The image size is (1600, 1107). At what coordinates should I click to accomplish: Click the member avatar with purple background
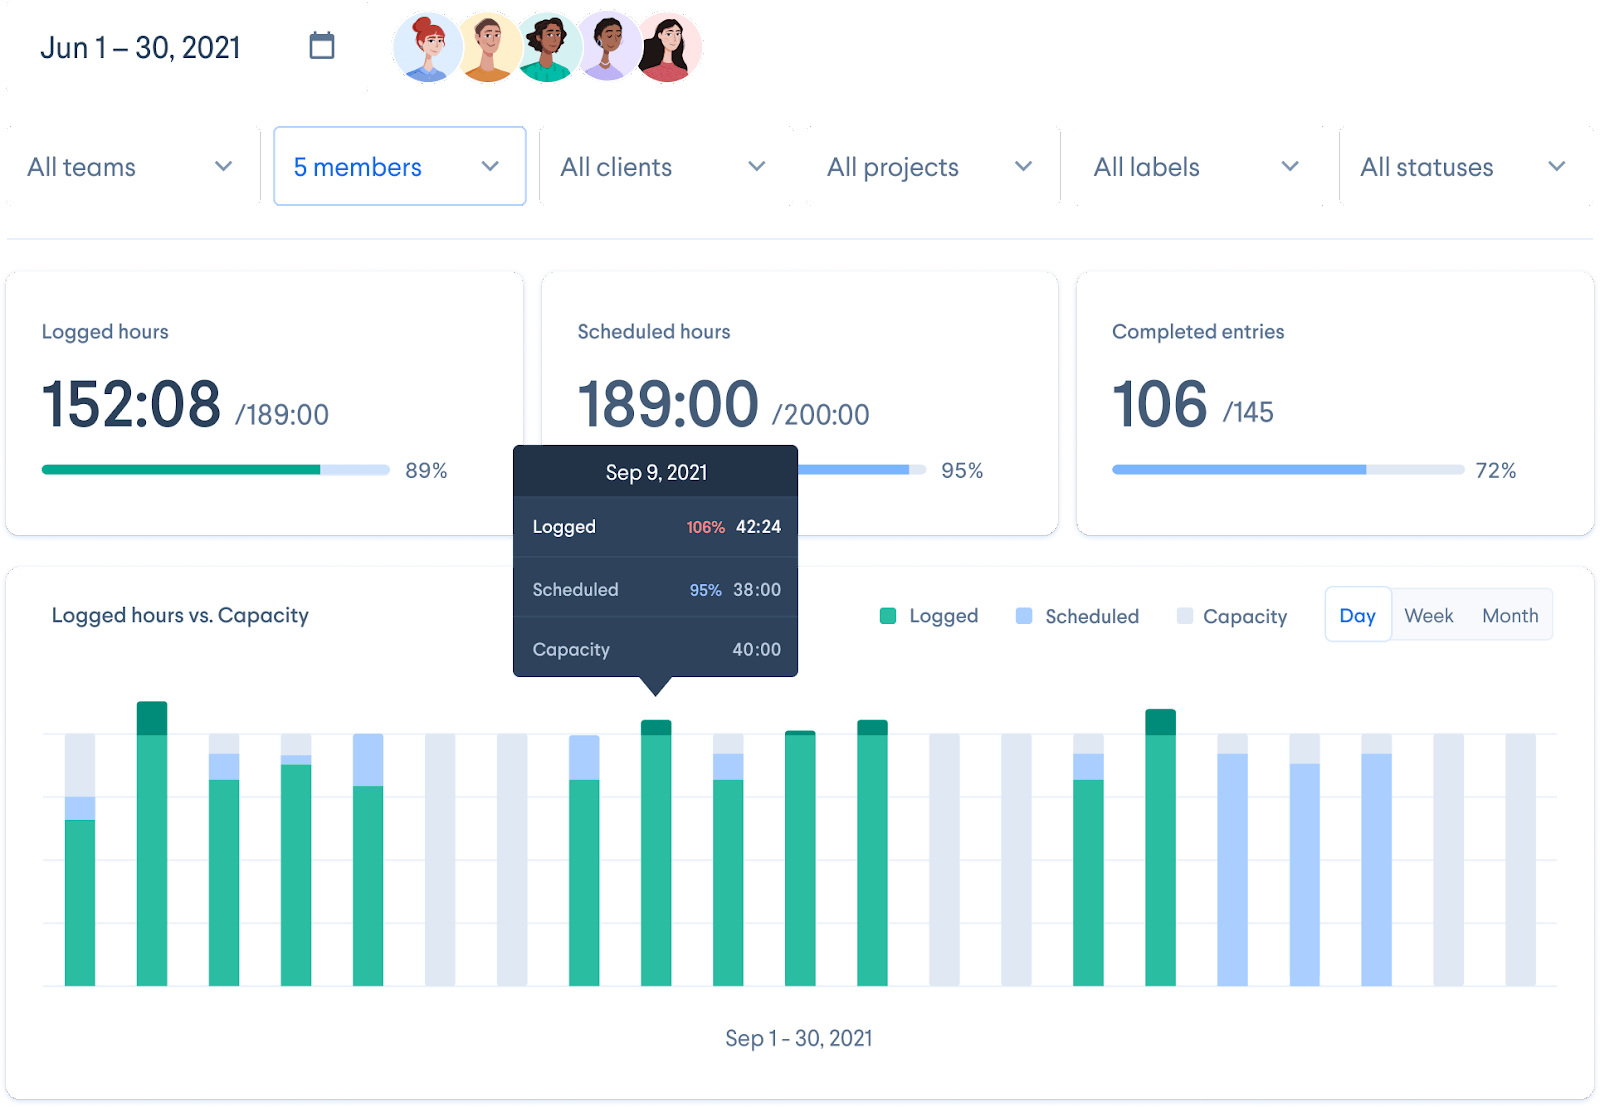tap(607, 48)
